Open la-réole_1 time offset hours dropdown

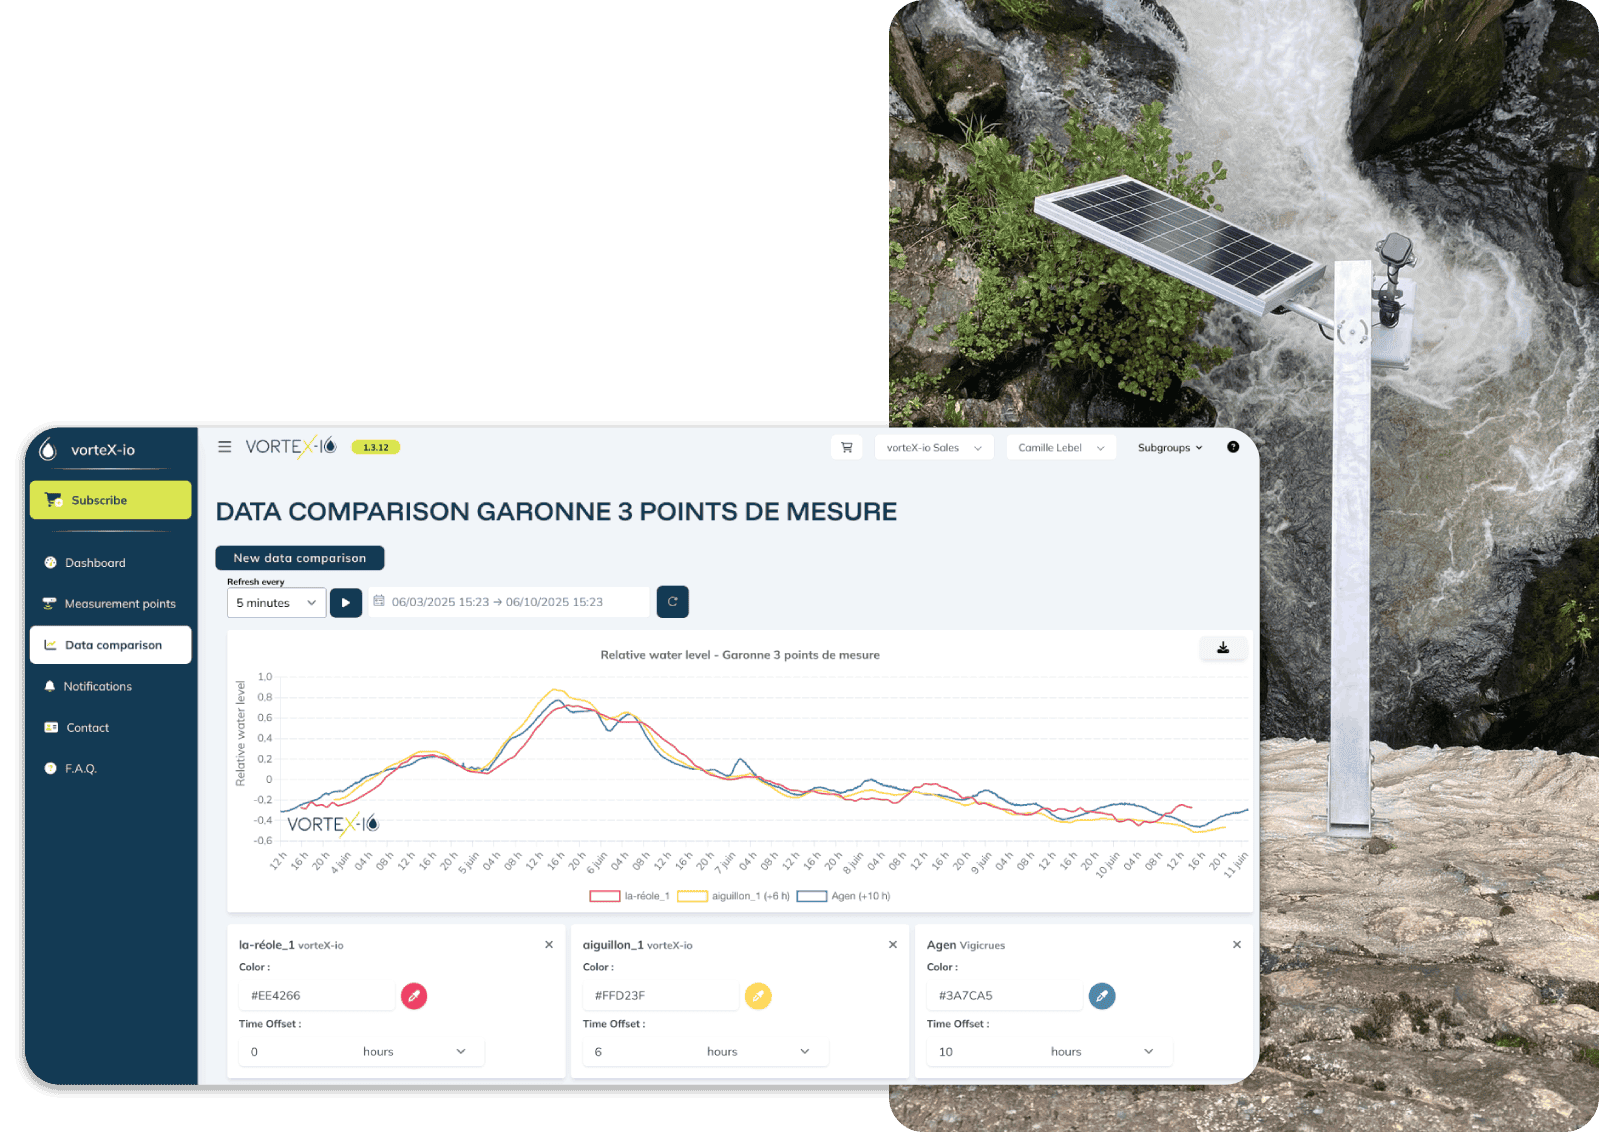pyautogui.click(x=415, y=1052)
